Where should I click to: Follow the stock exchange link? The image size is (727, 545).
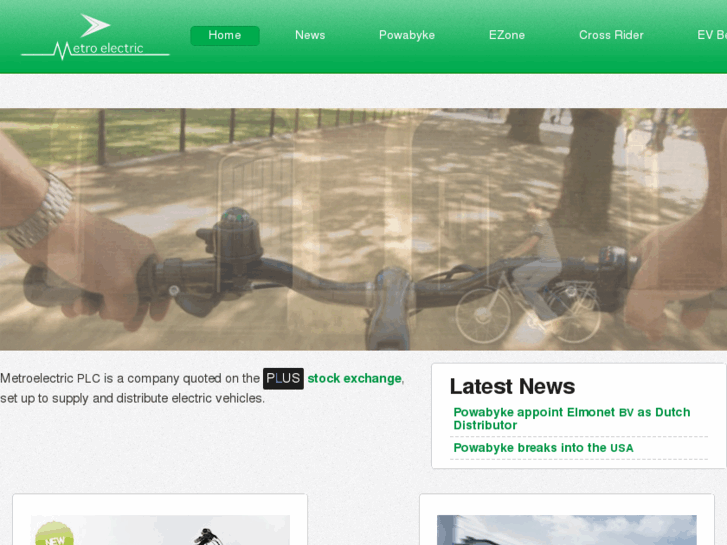(355, 378)
